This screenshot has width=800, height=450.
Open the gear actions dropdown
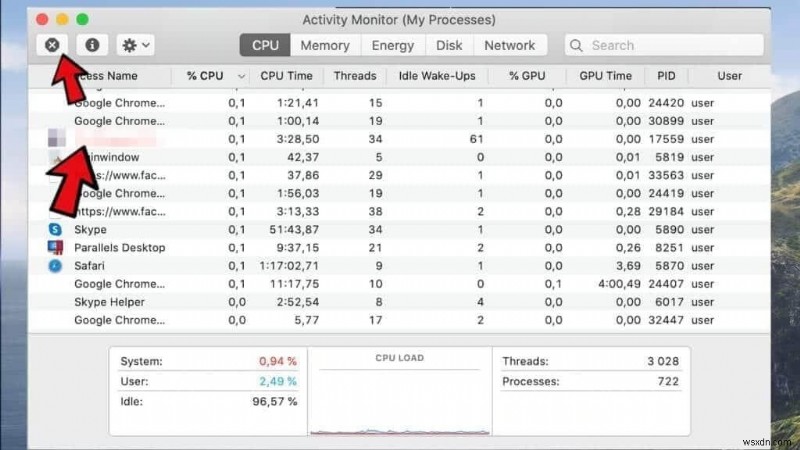click(135, 45)
